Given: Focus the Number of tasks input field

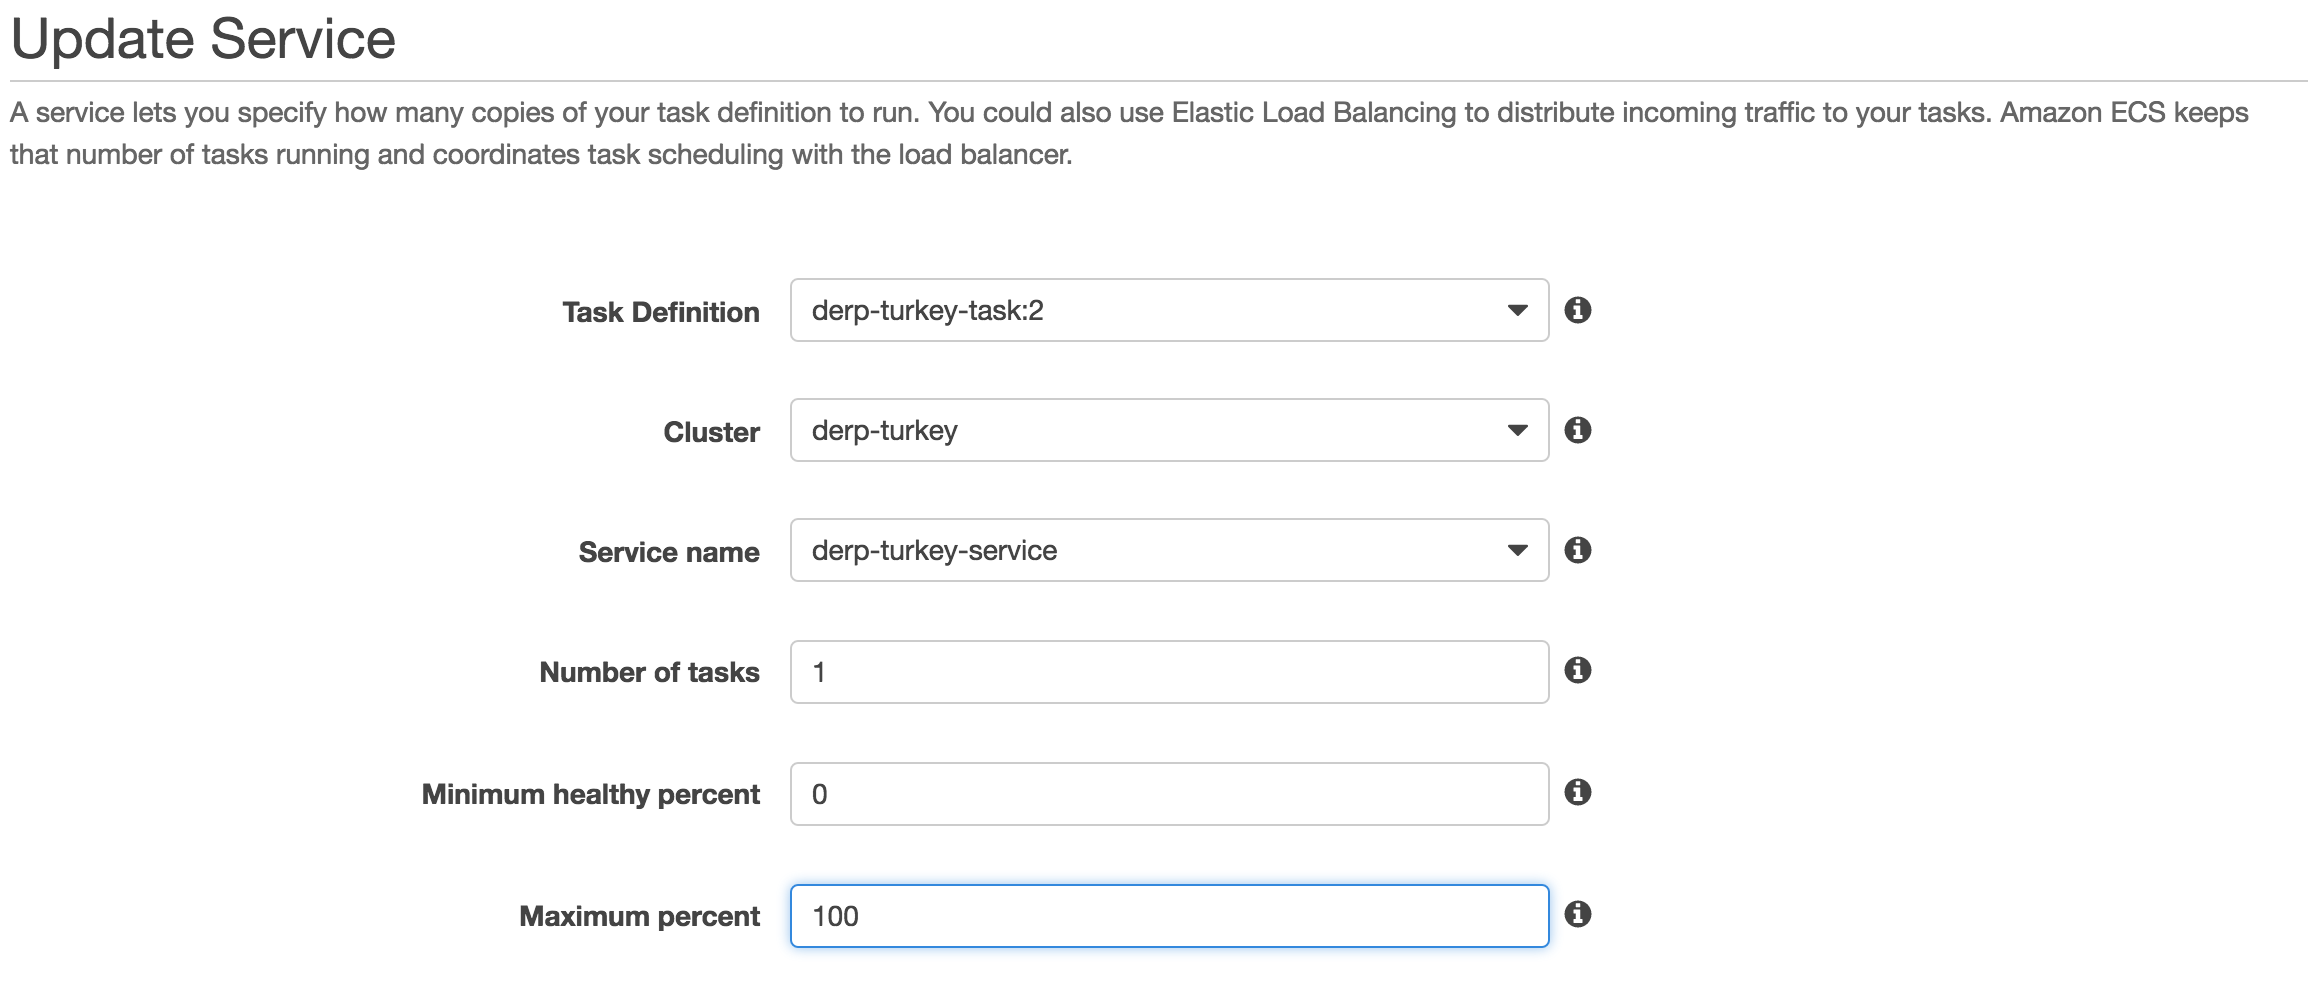Looking at the screenshot, I should click(x=1169, y=672).
